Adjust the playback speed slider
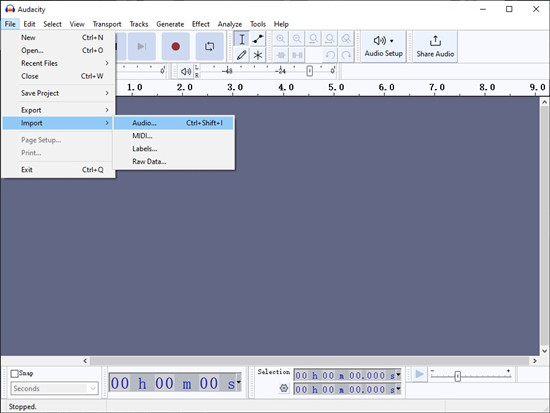The image size is (550, 413). click(x=457, y=377)
